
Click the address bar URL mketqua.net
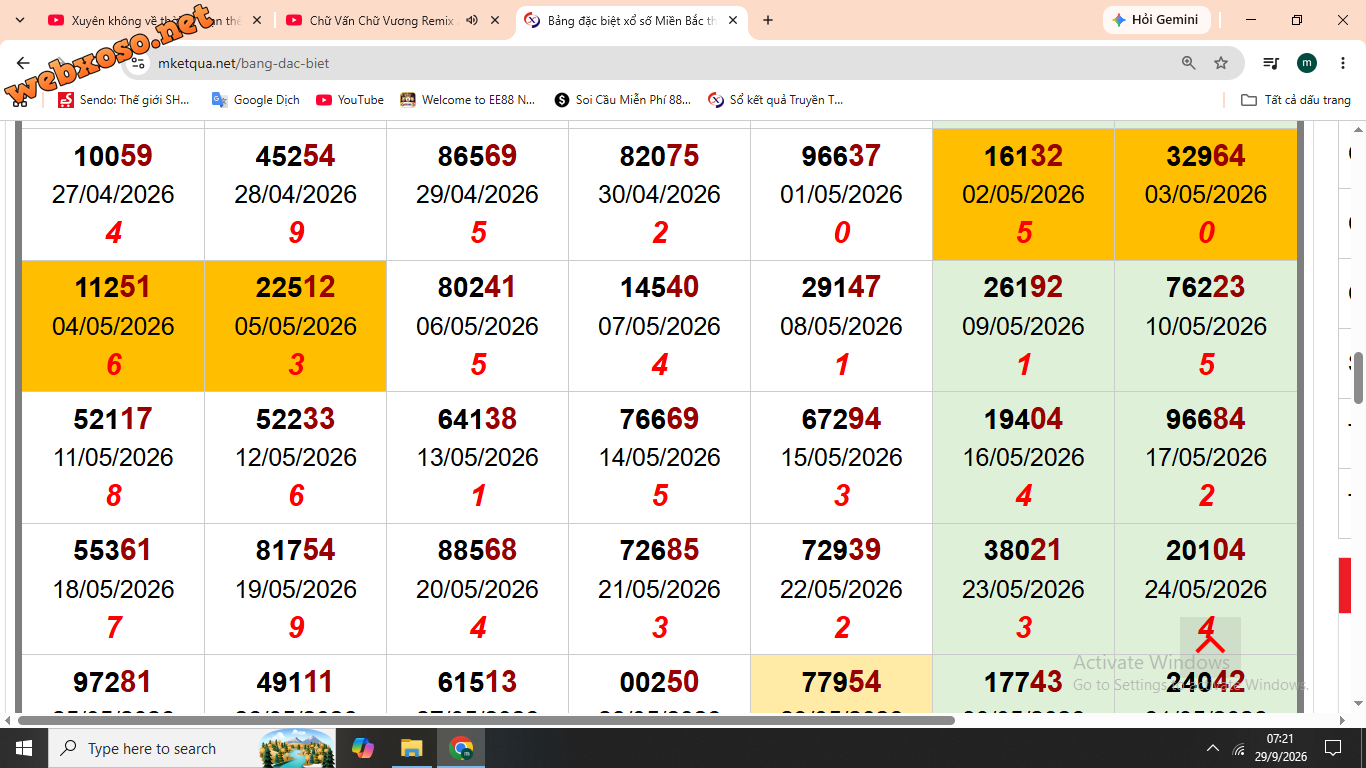tap(243, 63)
